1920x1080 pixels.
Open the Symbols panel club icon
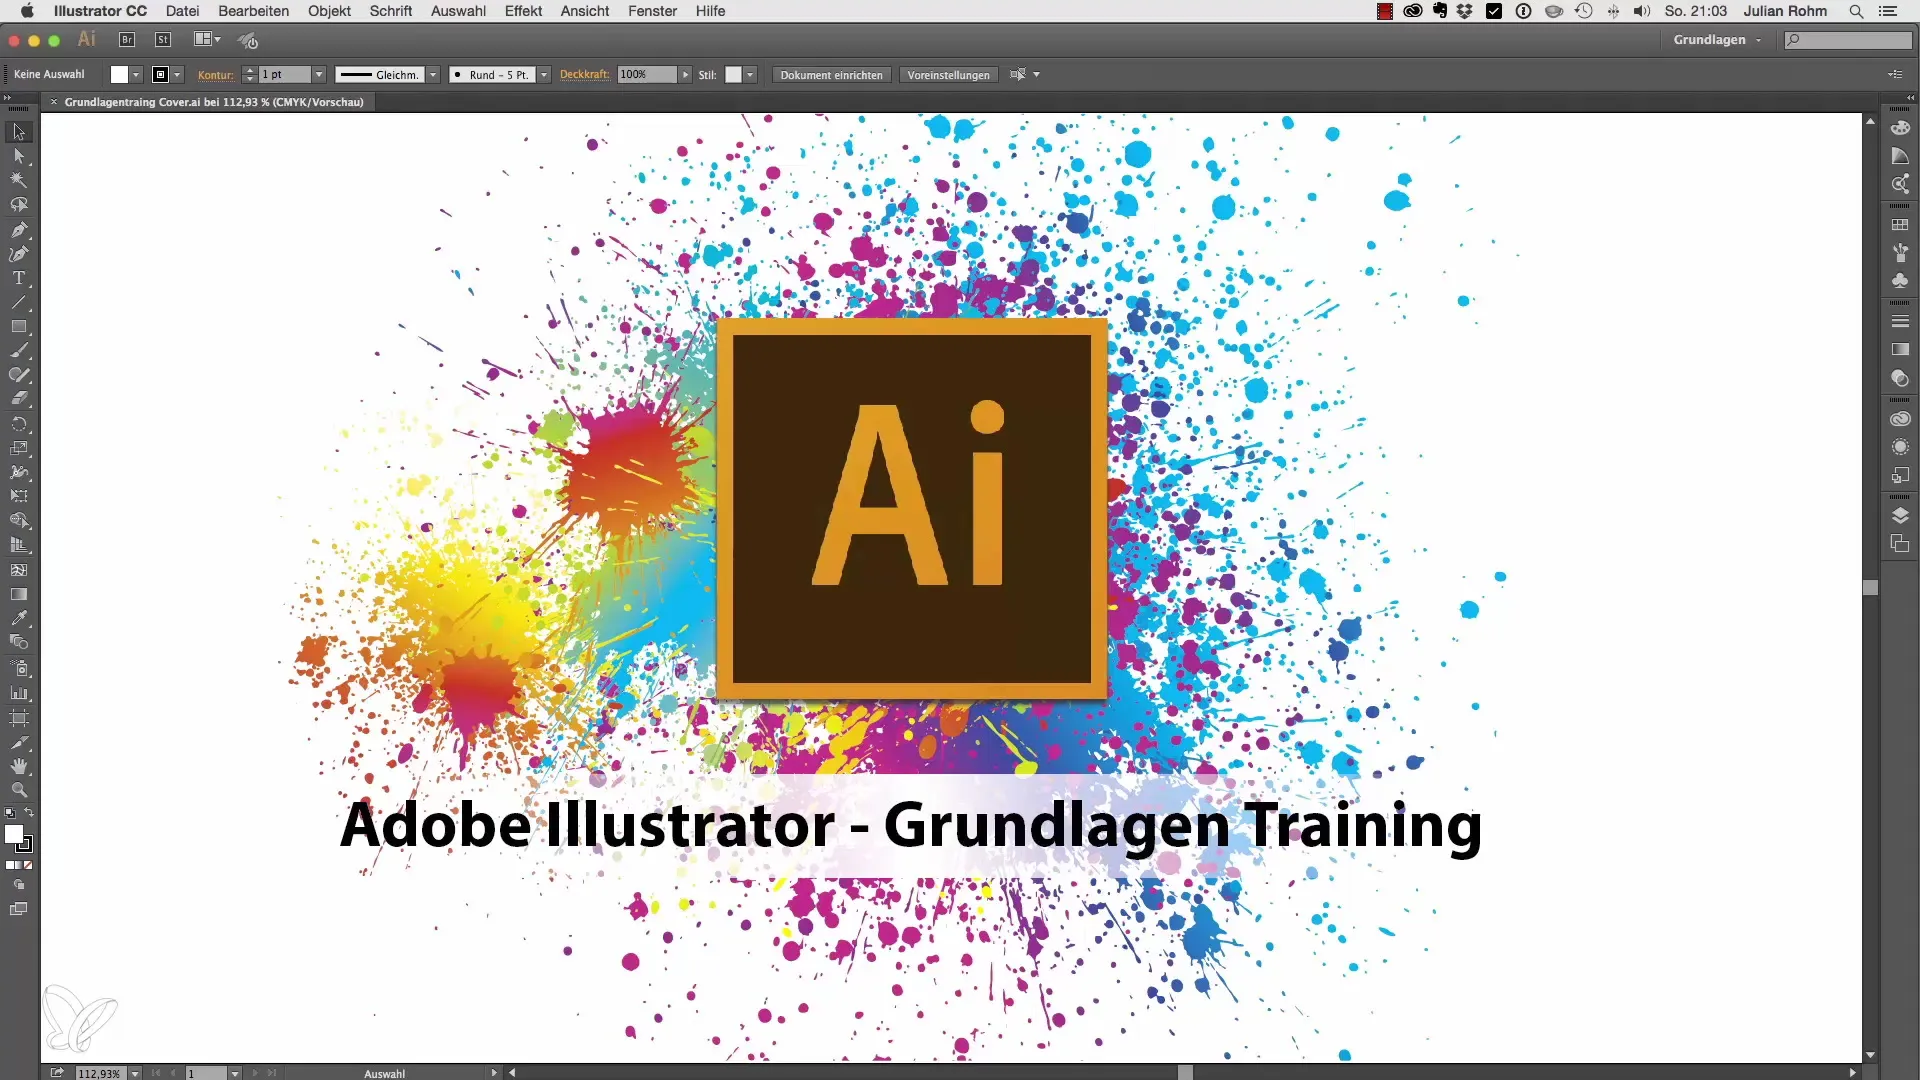pyautogui.click(x=1900, y=281)
